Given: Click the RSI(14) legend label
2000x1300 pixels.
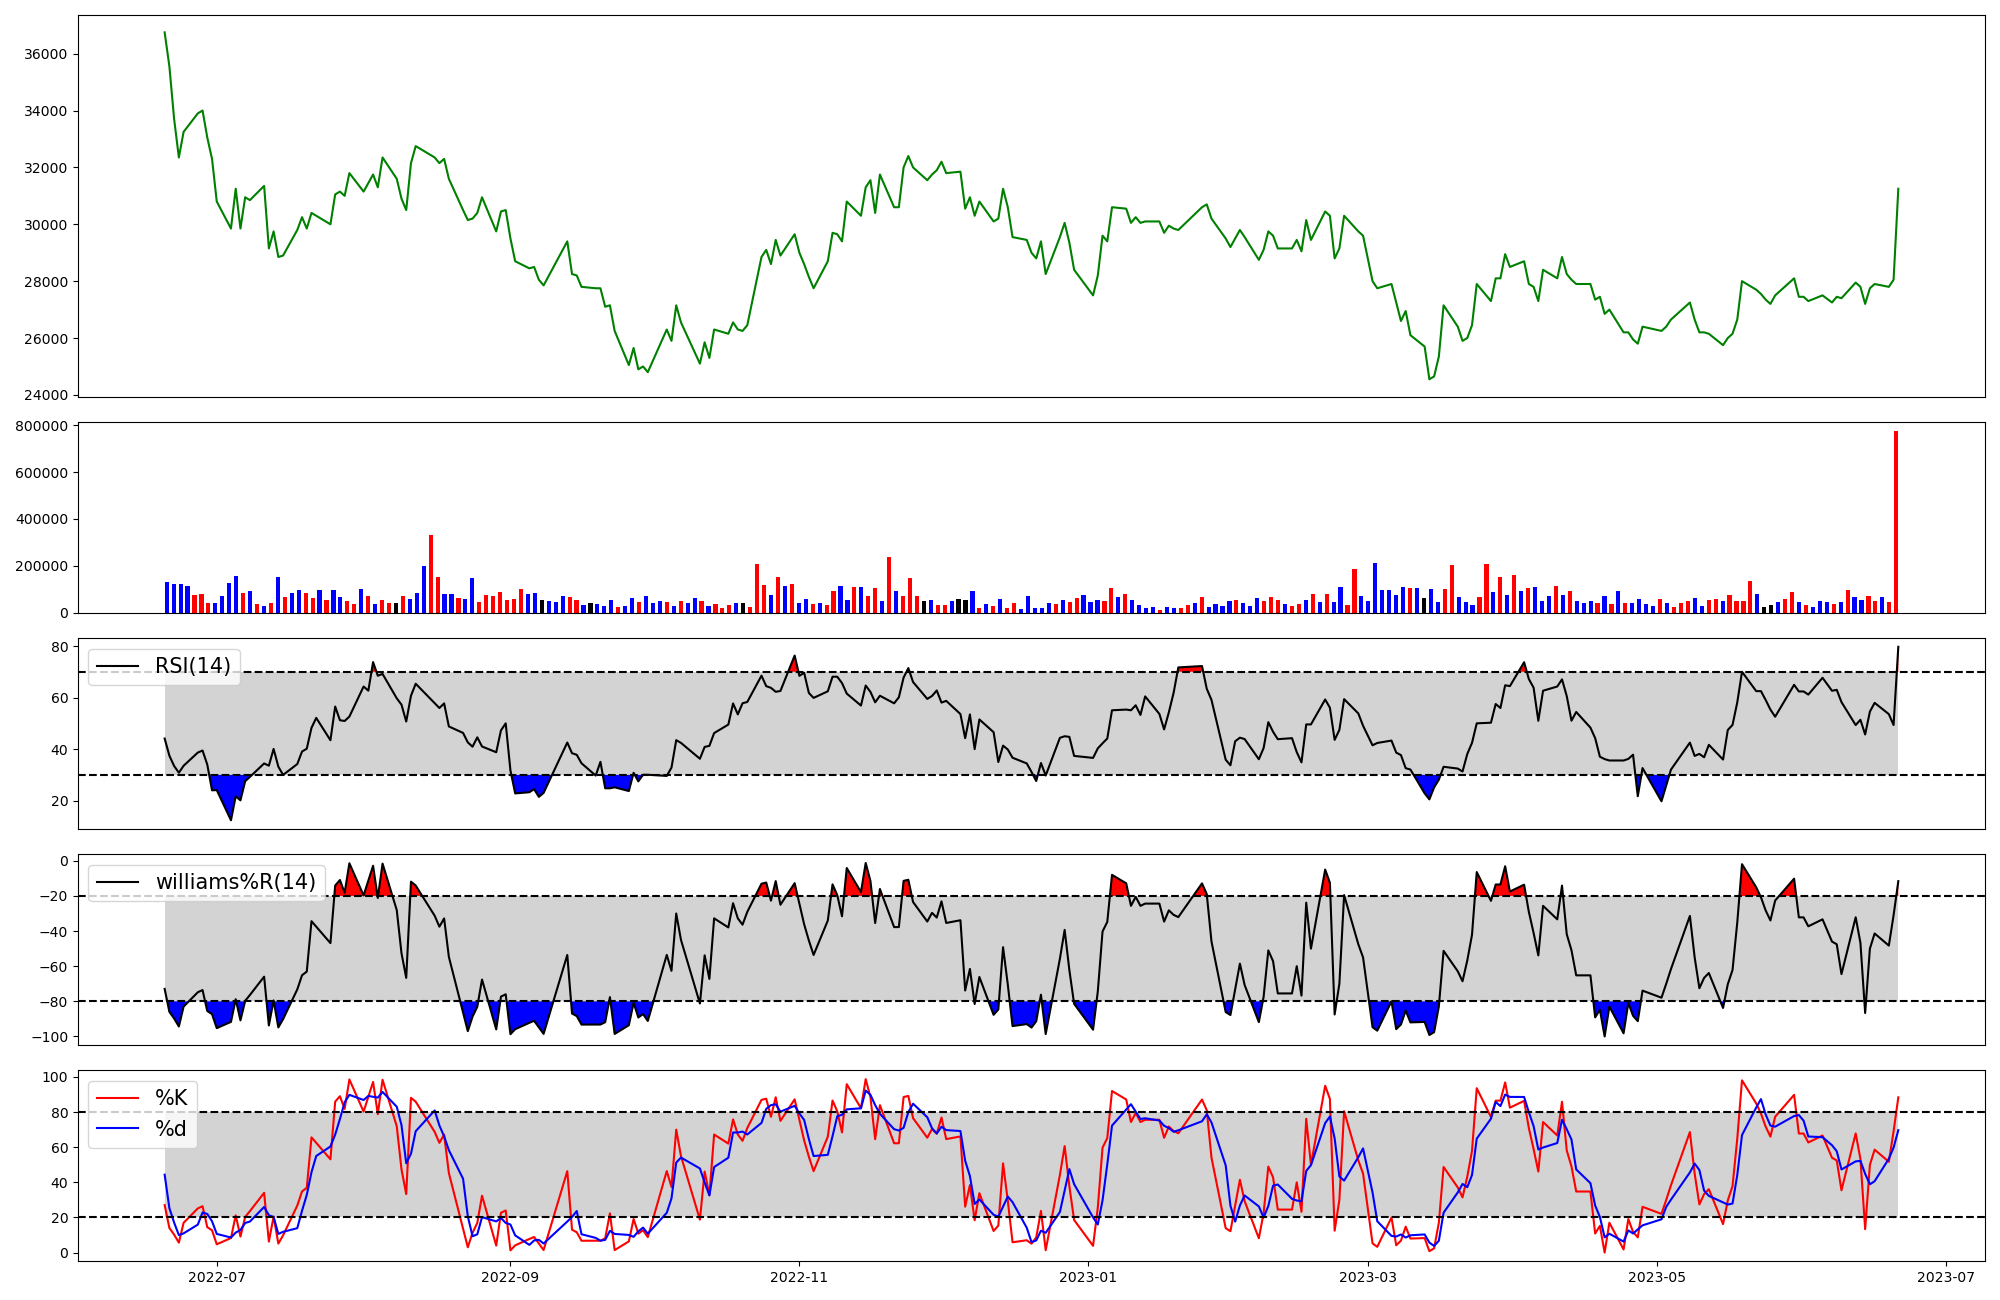Looking at the screenshot, I should [193, 666].
